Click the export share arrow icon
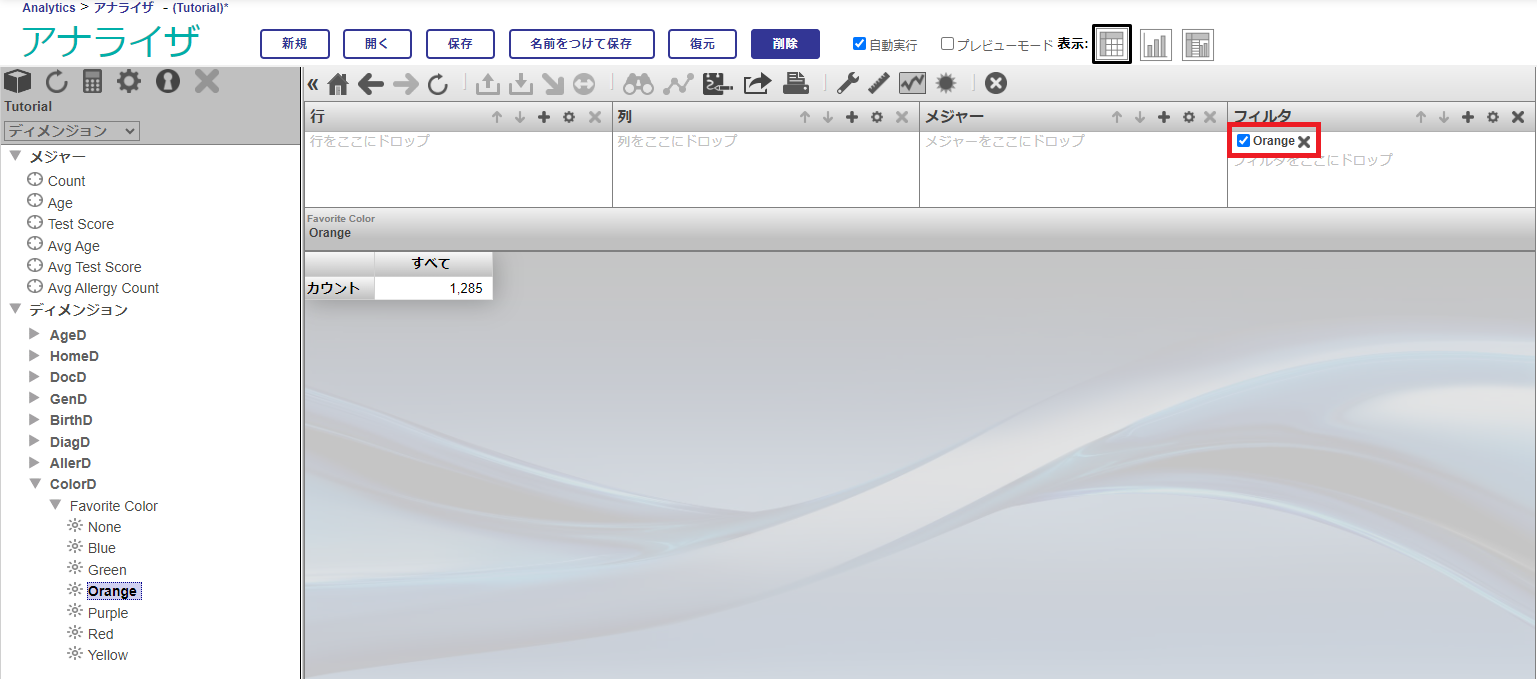This screenshot has width=1537, height=679. coord(757,84)
